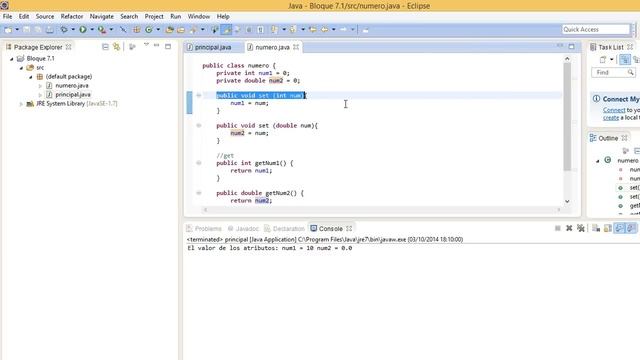Close the numero.java editor tab
This screenshot has width=640, height=360.
296,47
